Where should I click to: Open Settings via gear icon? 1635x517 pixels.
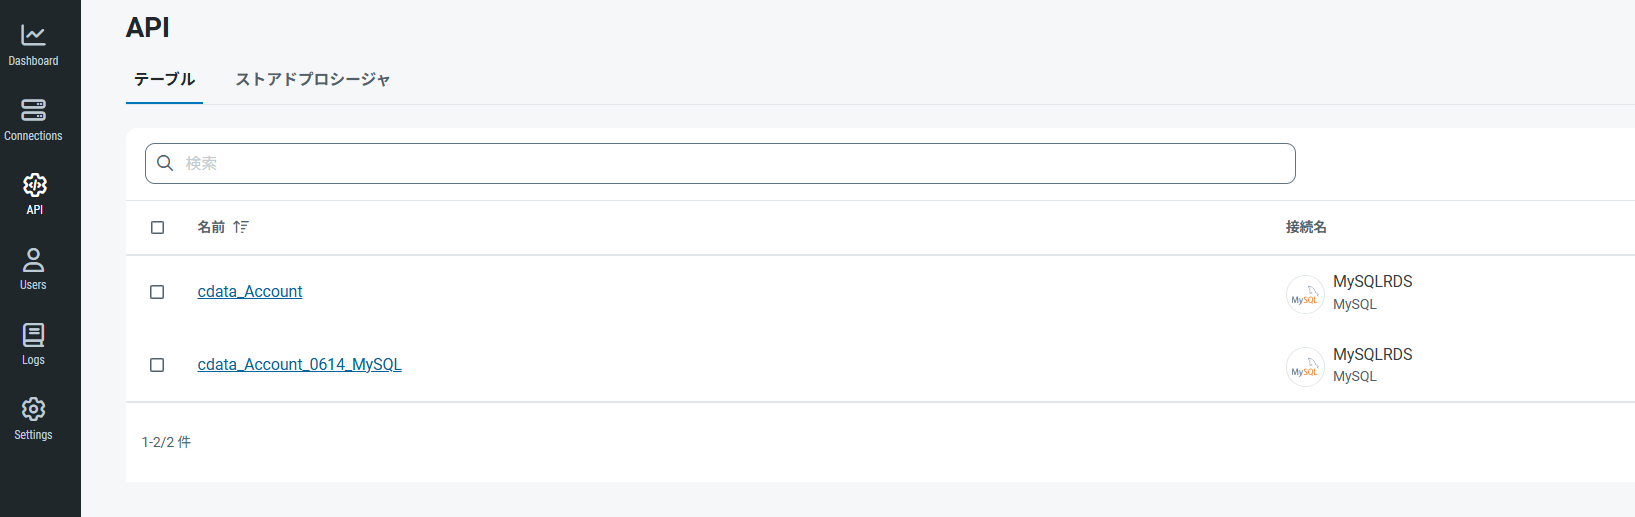(x=33, y=409)
